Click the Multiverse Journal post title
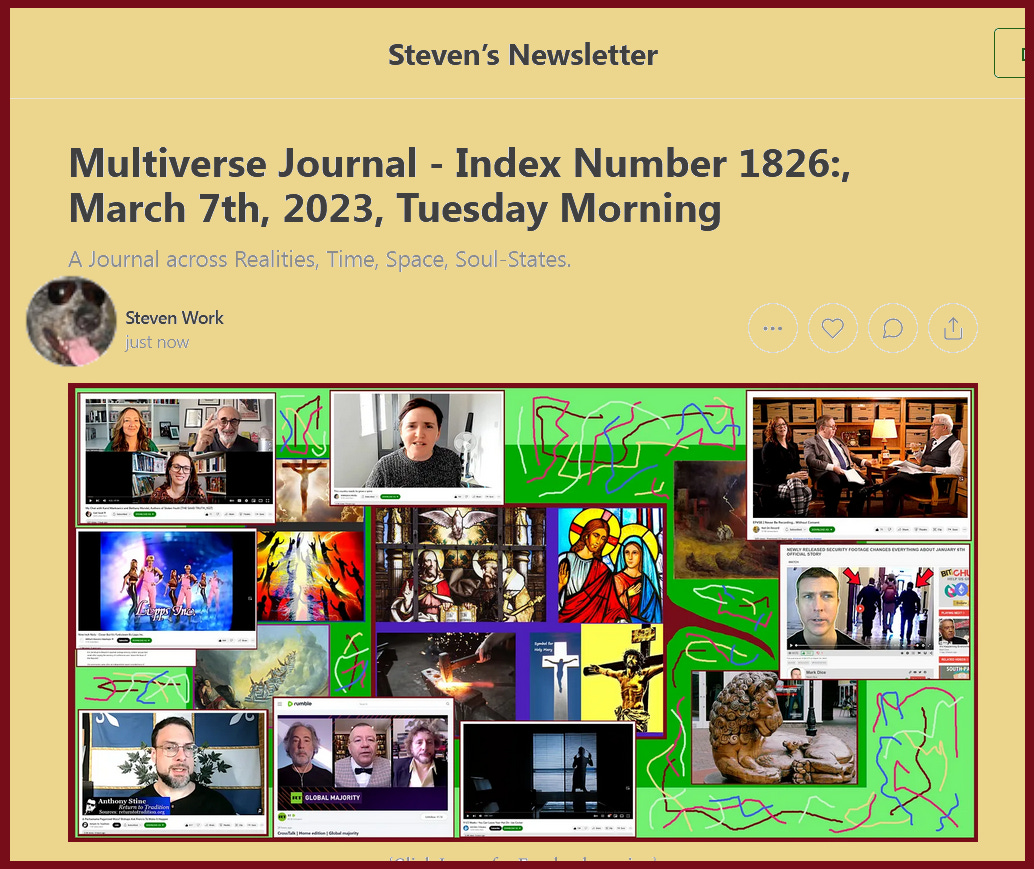 (460, 185)
